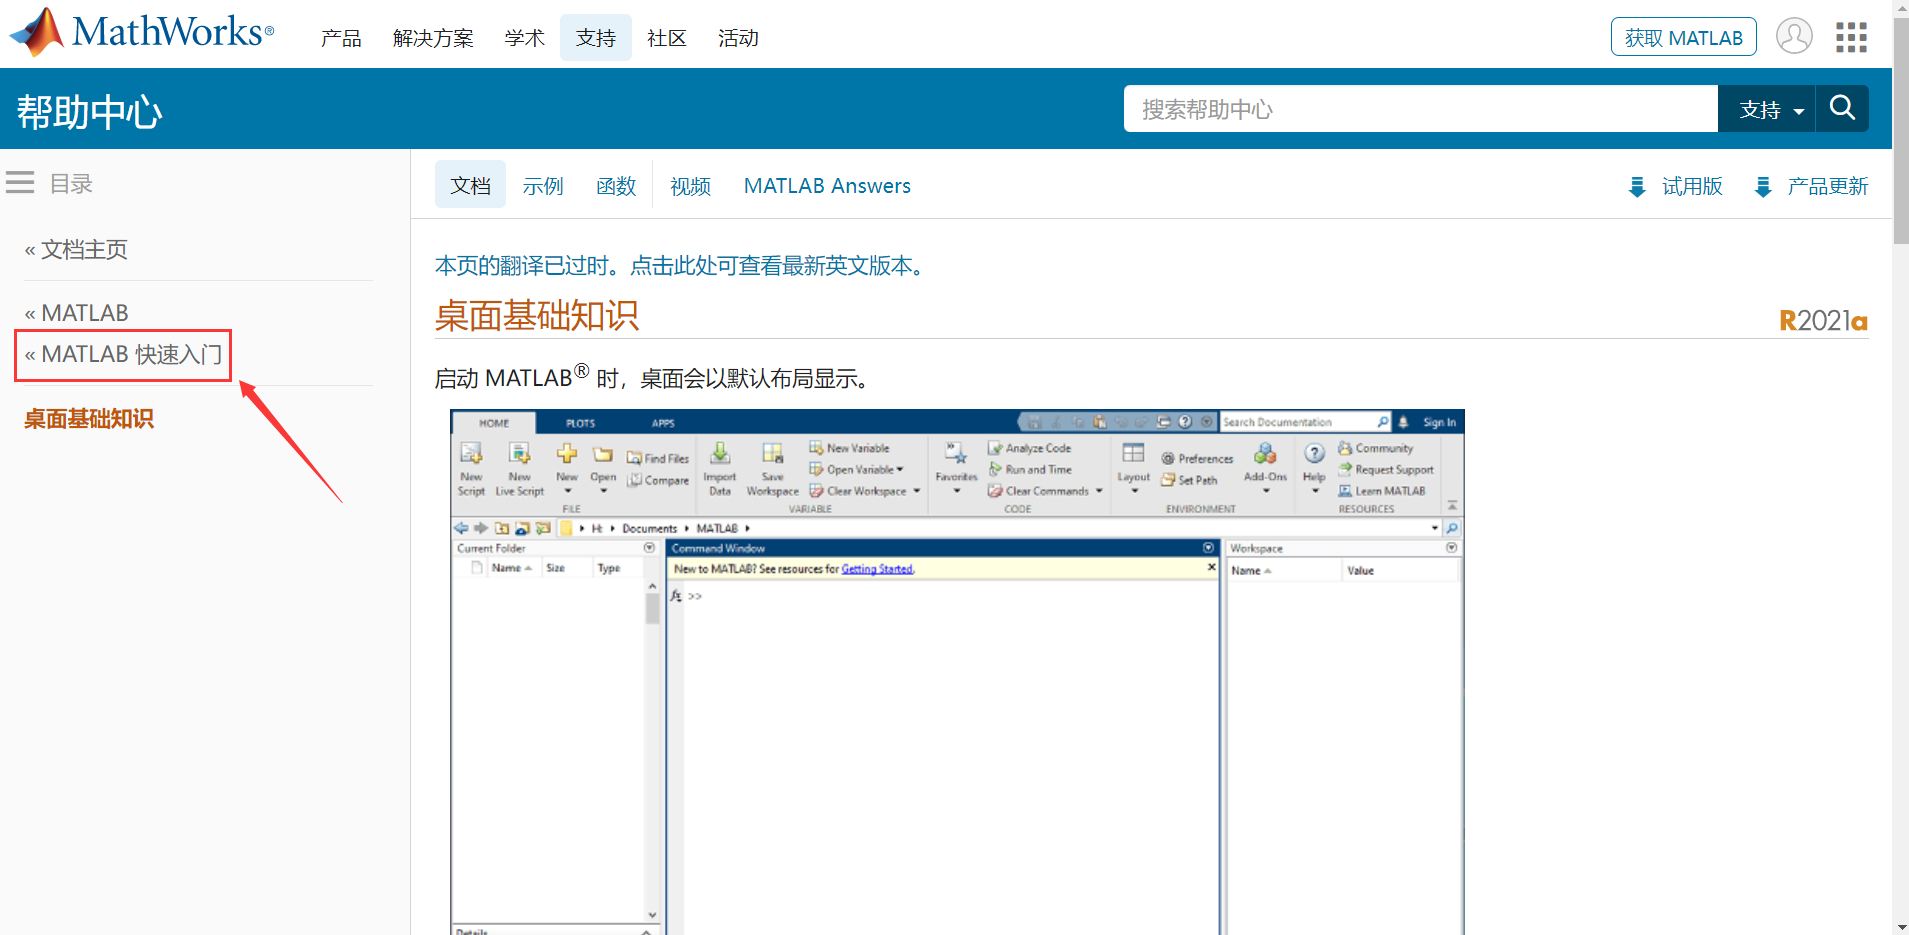Click the outdated translation notice link
The height and width of the screenshot is (935, 1909).
683,266
